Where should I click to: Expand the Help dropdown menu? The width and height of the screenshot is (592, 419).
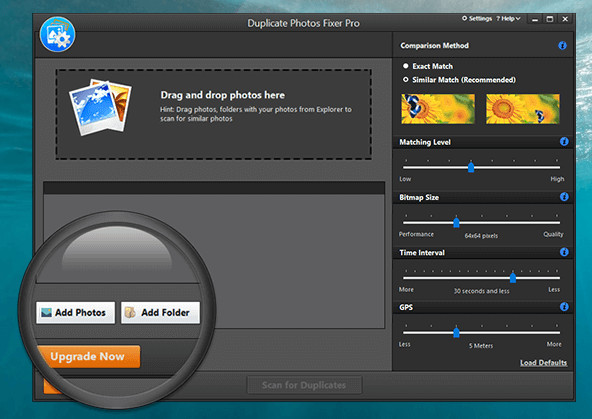pos(508,18)
